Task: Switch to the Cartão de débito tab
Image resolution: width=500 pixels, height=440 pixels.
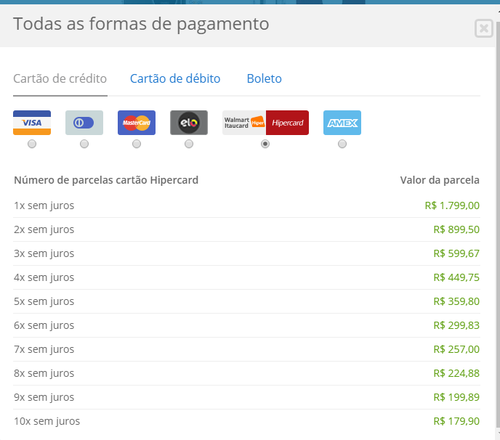Action: pos(175,79)
